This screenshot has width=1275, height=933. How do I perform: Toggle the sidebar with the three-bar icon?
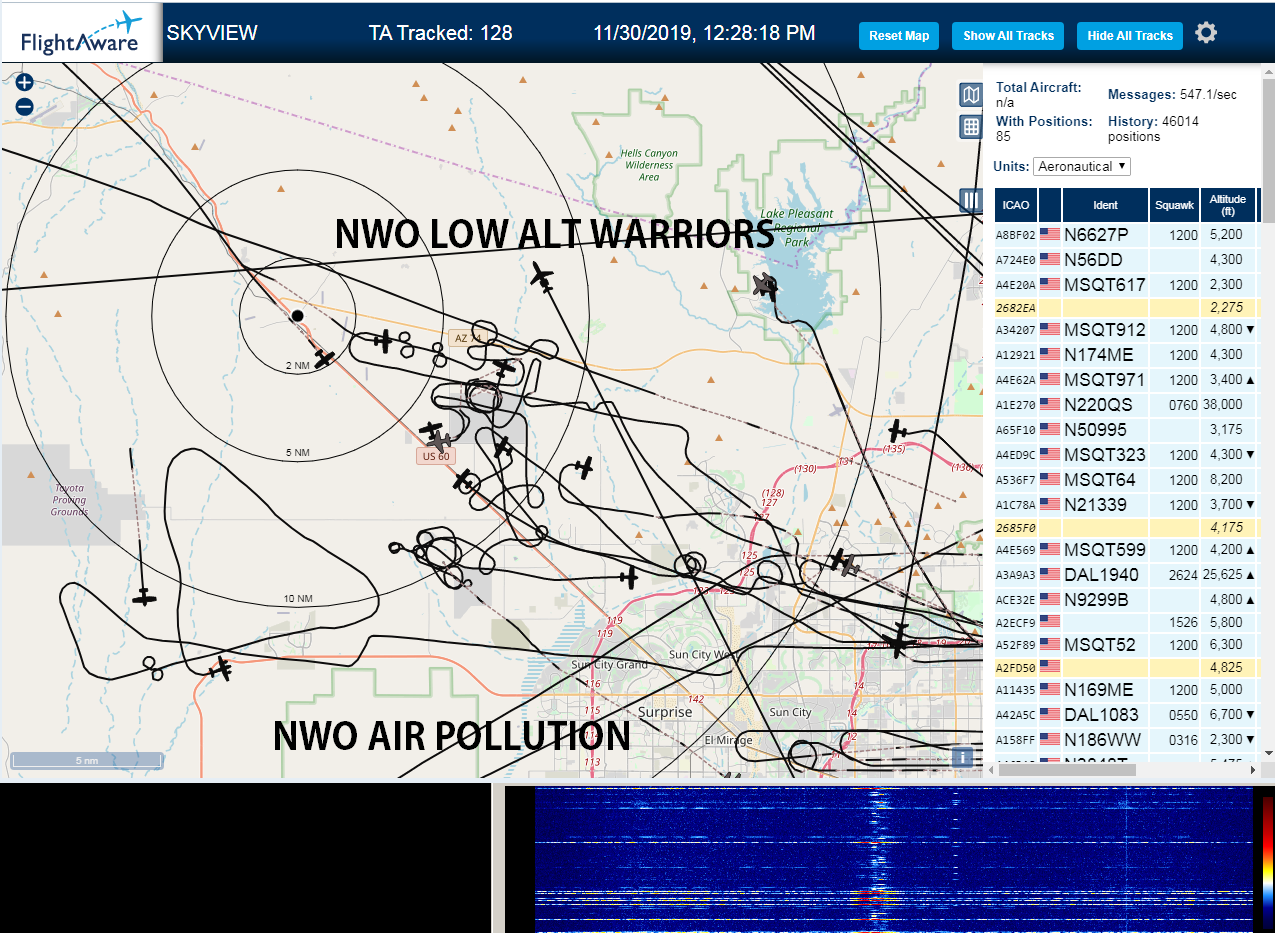click(970, 200)
